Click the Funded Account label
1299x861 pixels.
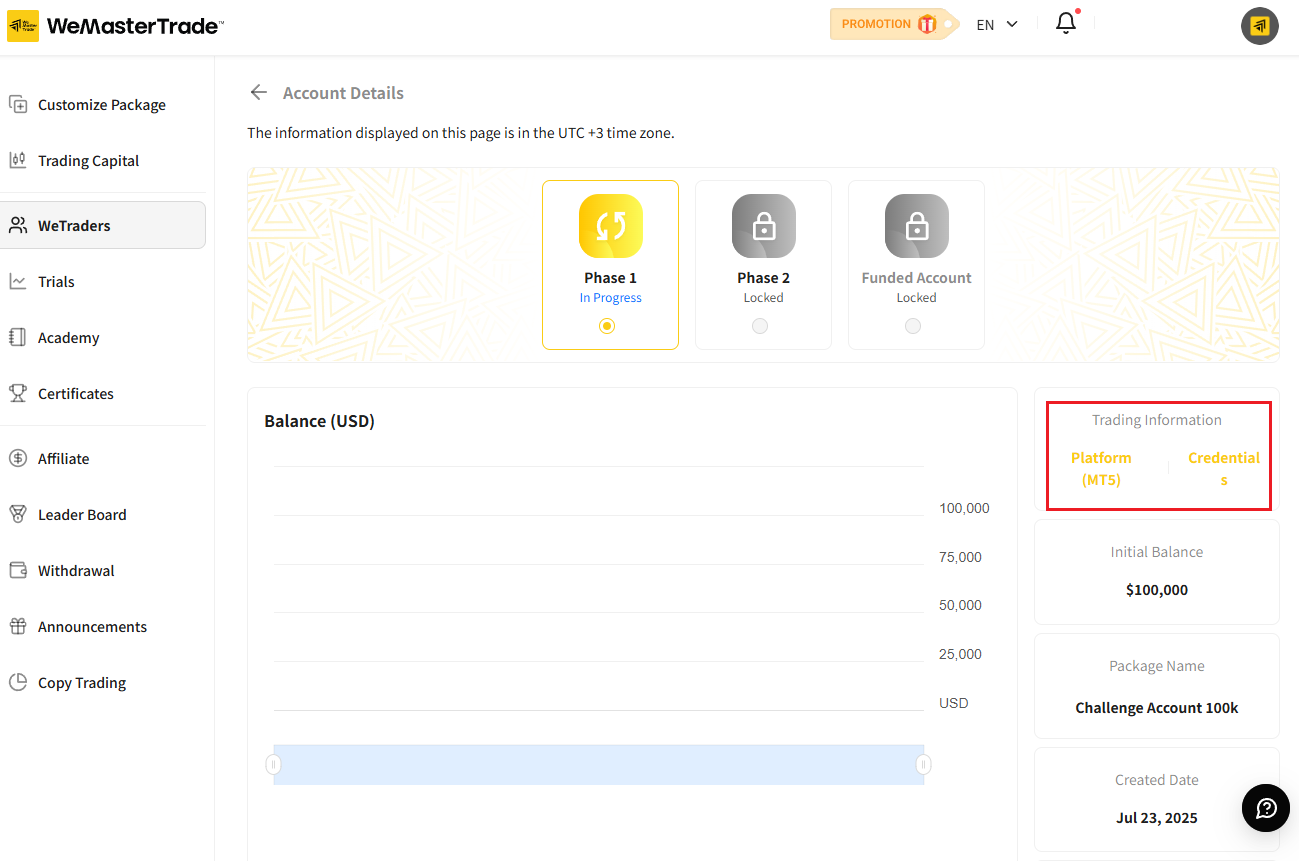click(x=917, y=278)
